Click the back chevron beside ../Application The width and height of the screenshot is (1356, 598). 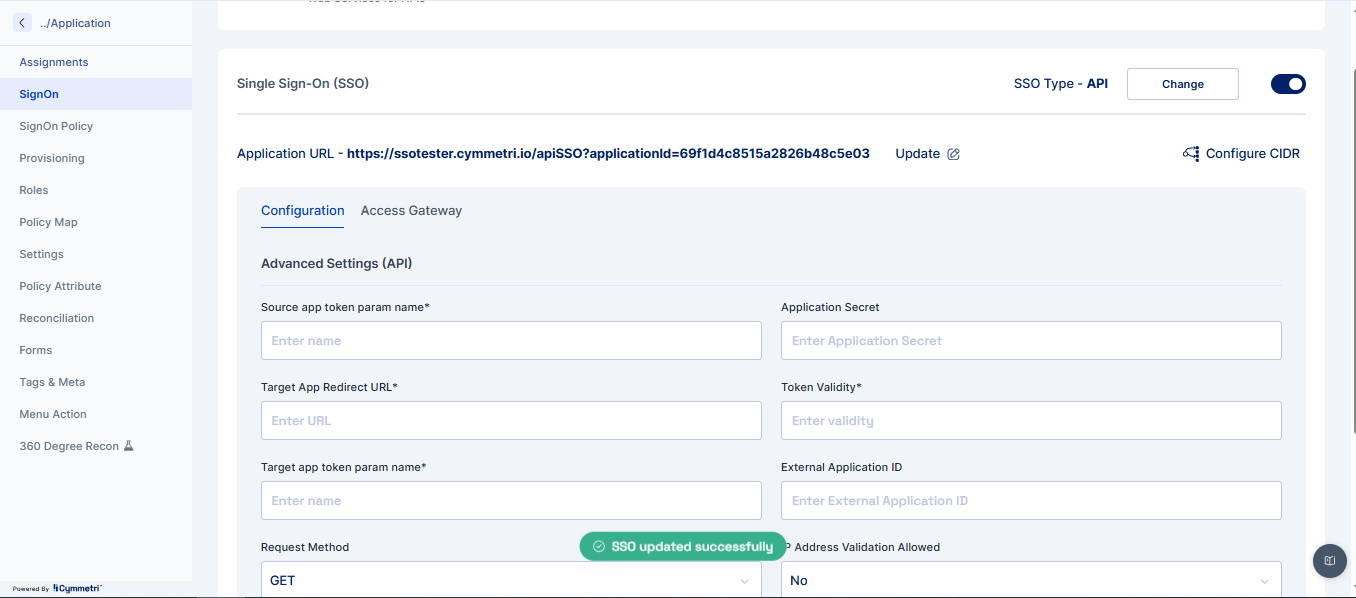tap(23, 22)
